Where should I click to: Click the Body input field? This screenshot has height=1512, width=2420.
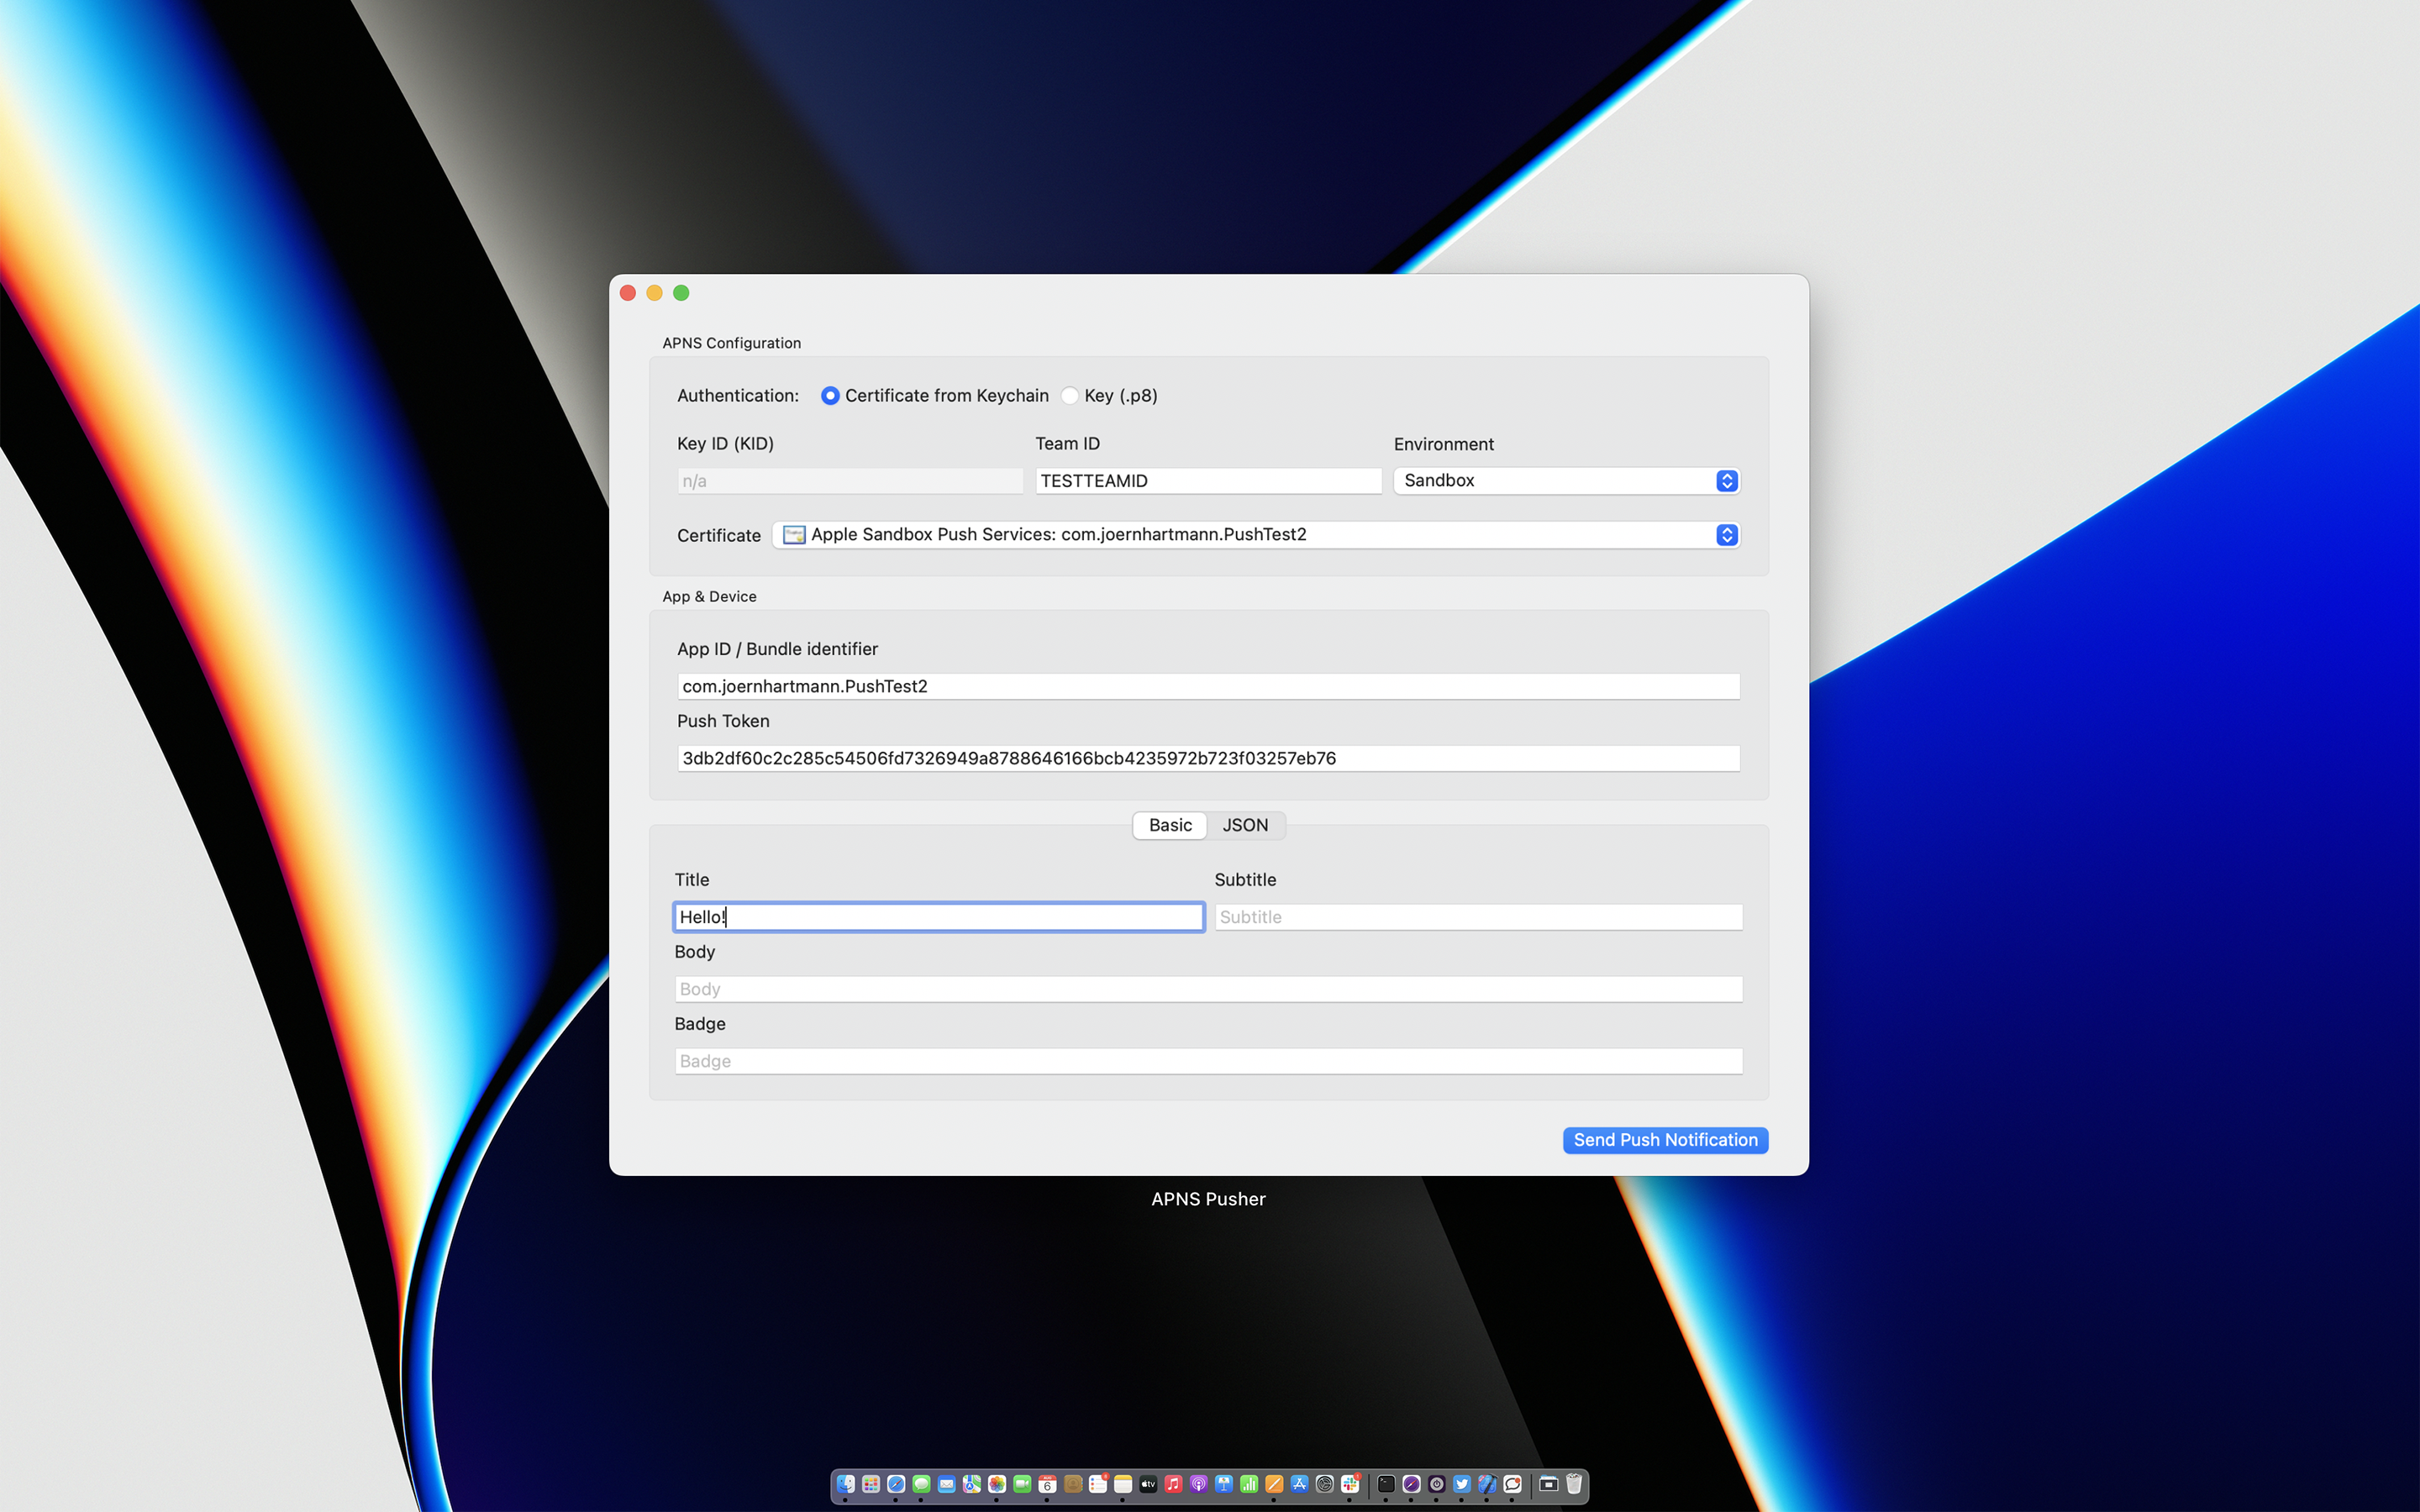point(1208,989)
